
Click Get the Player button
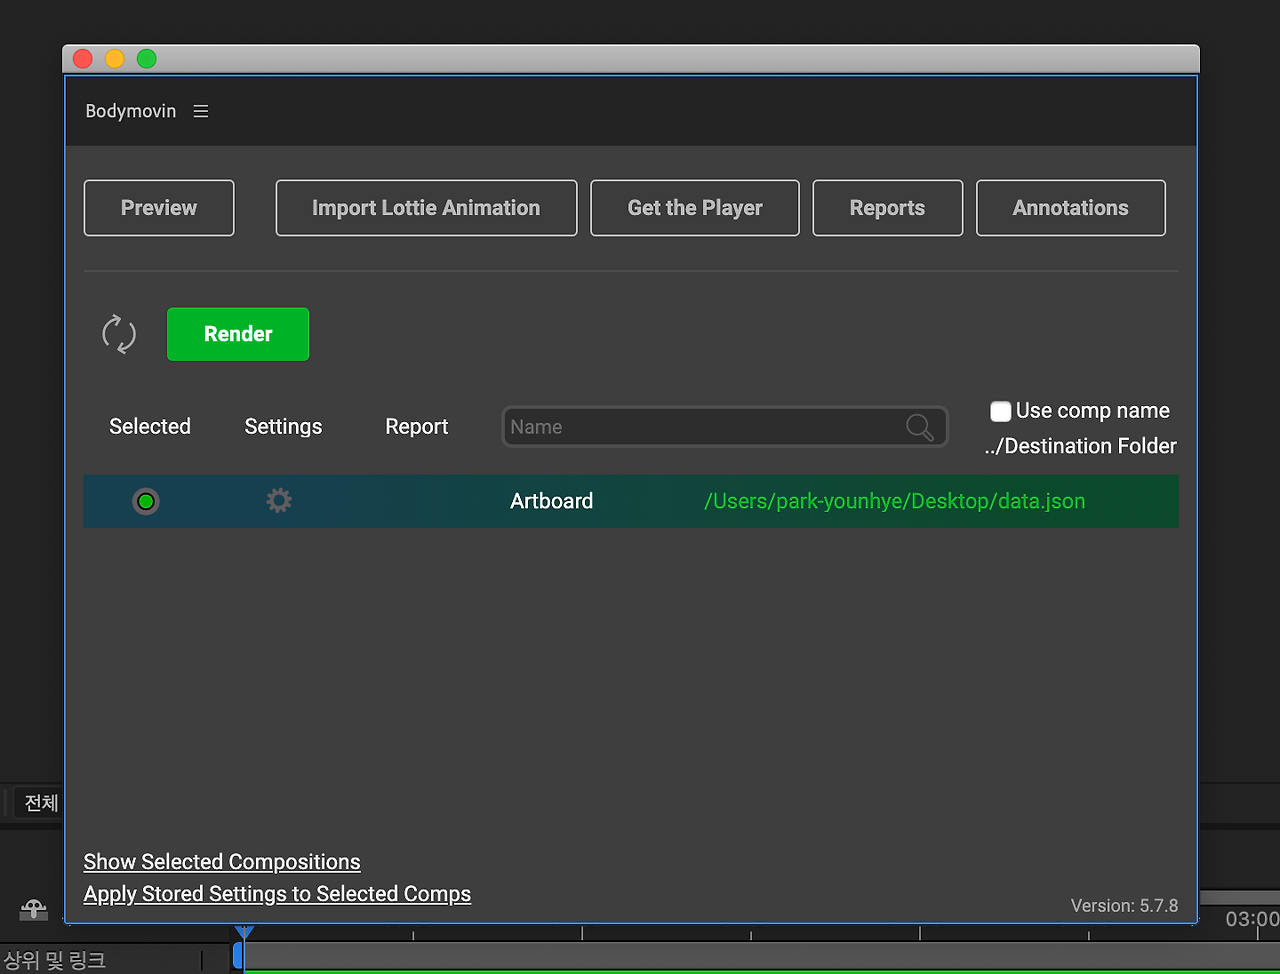pos(695,208)
